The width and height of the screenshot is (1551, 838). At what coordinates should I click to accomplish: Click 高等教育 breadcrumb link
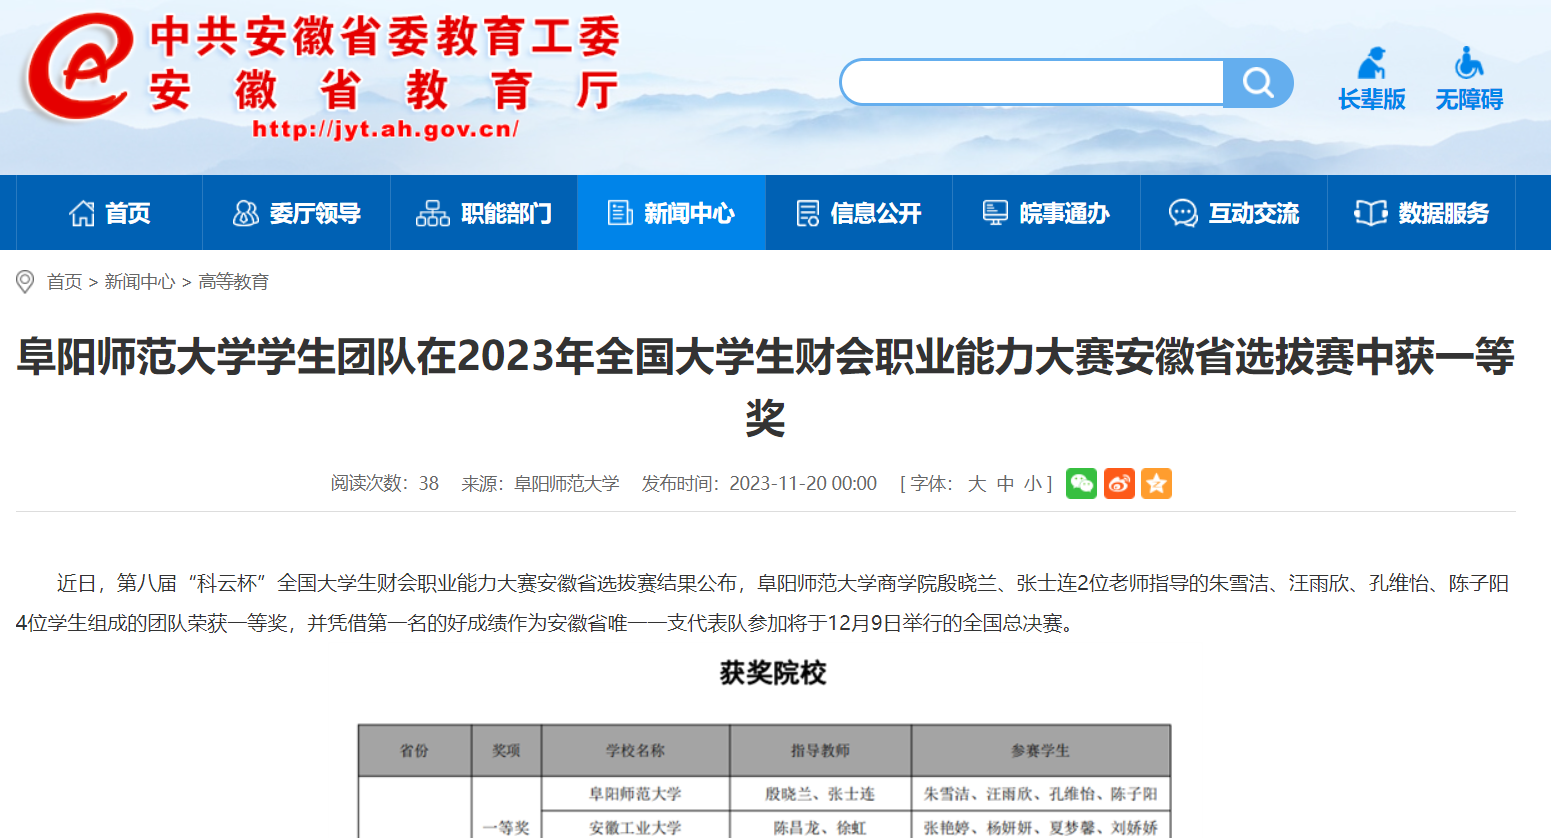click(x=233, y=282)
